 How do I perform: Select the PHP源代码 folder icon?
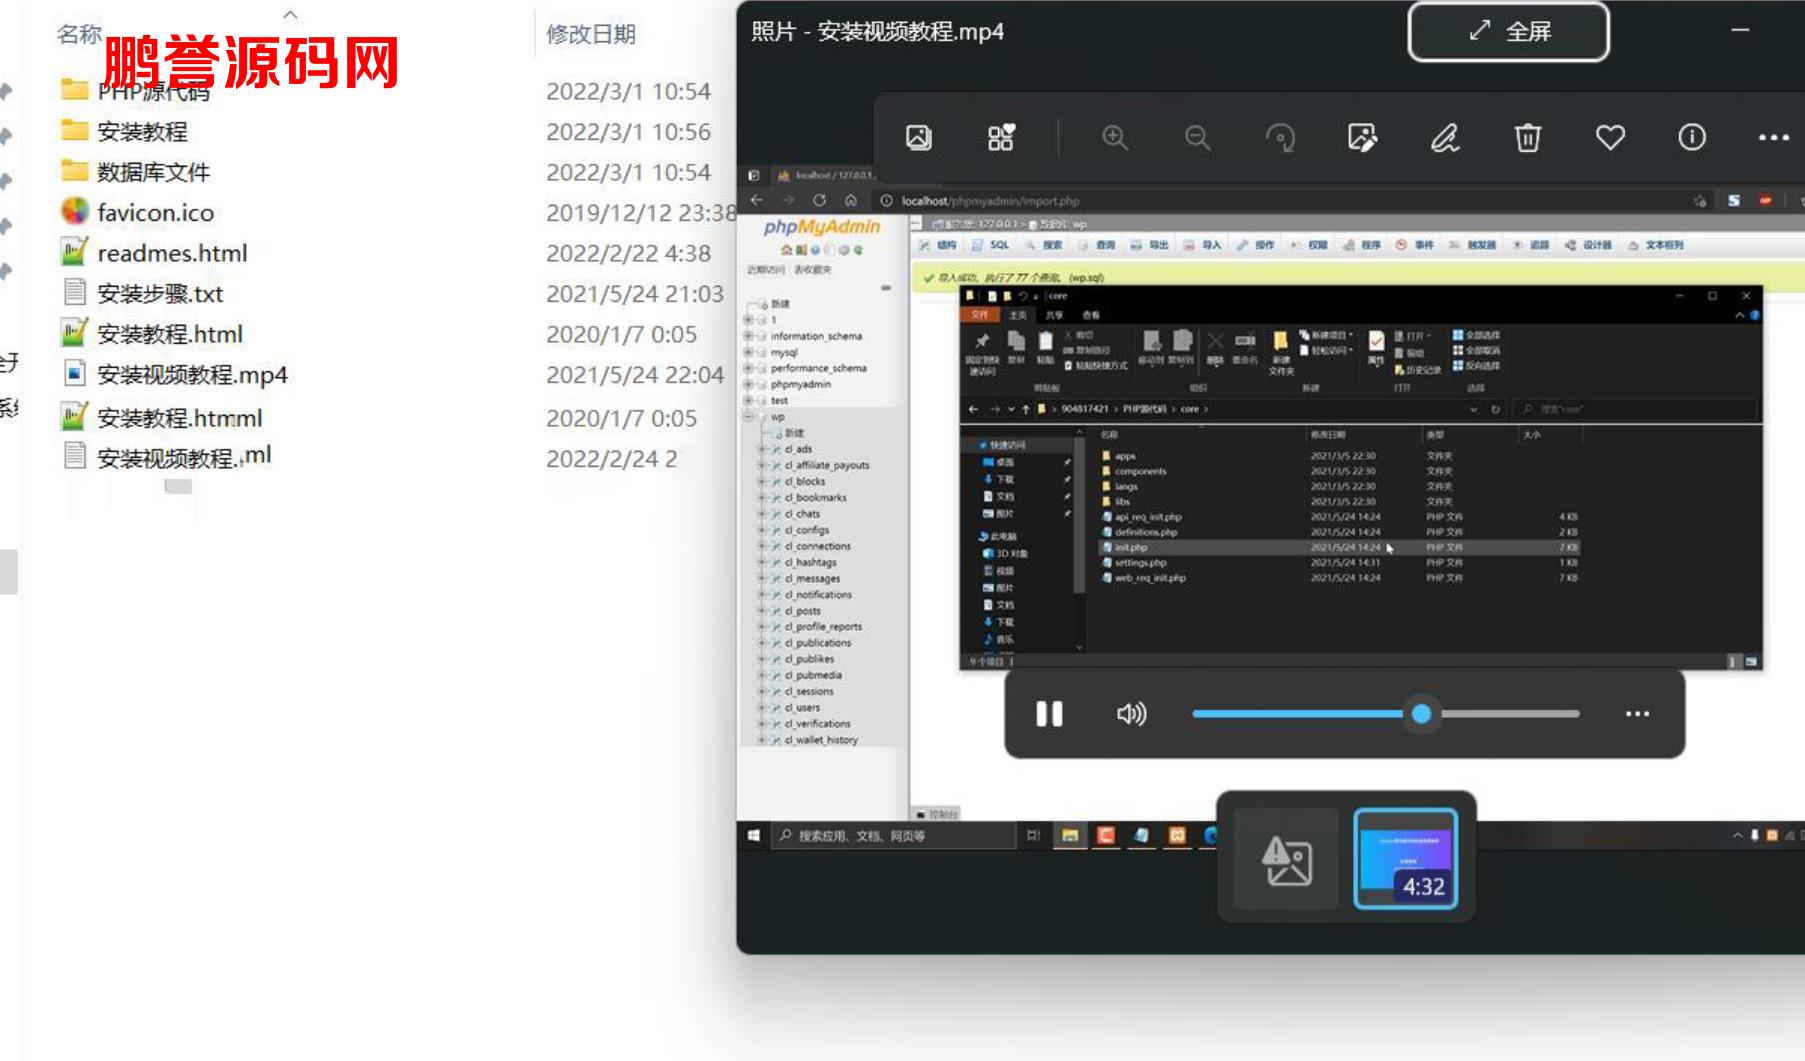[x=74, y=90]
